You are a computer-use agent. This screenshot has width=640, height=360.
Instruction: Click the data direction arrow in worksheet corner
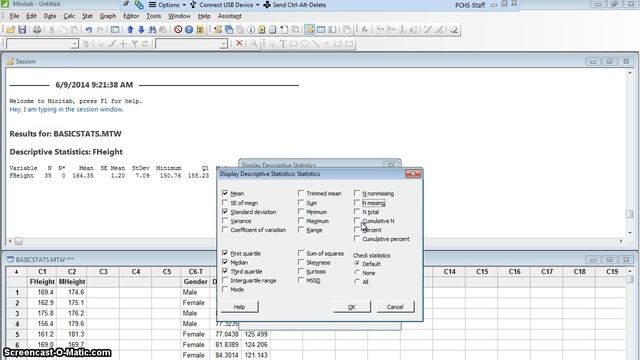pyautogui.click(x=16, y=271)
